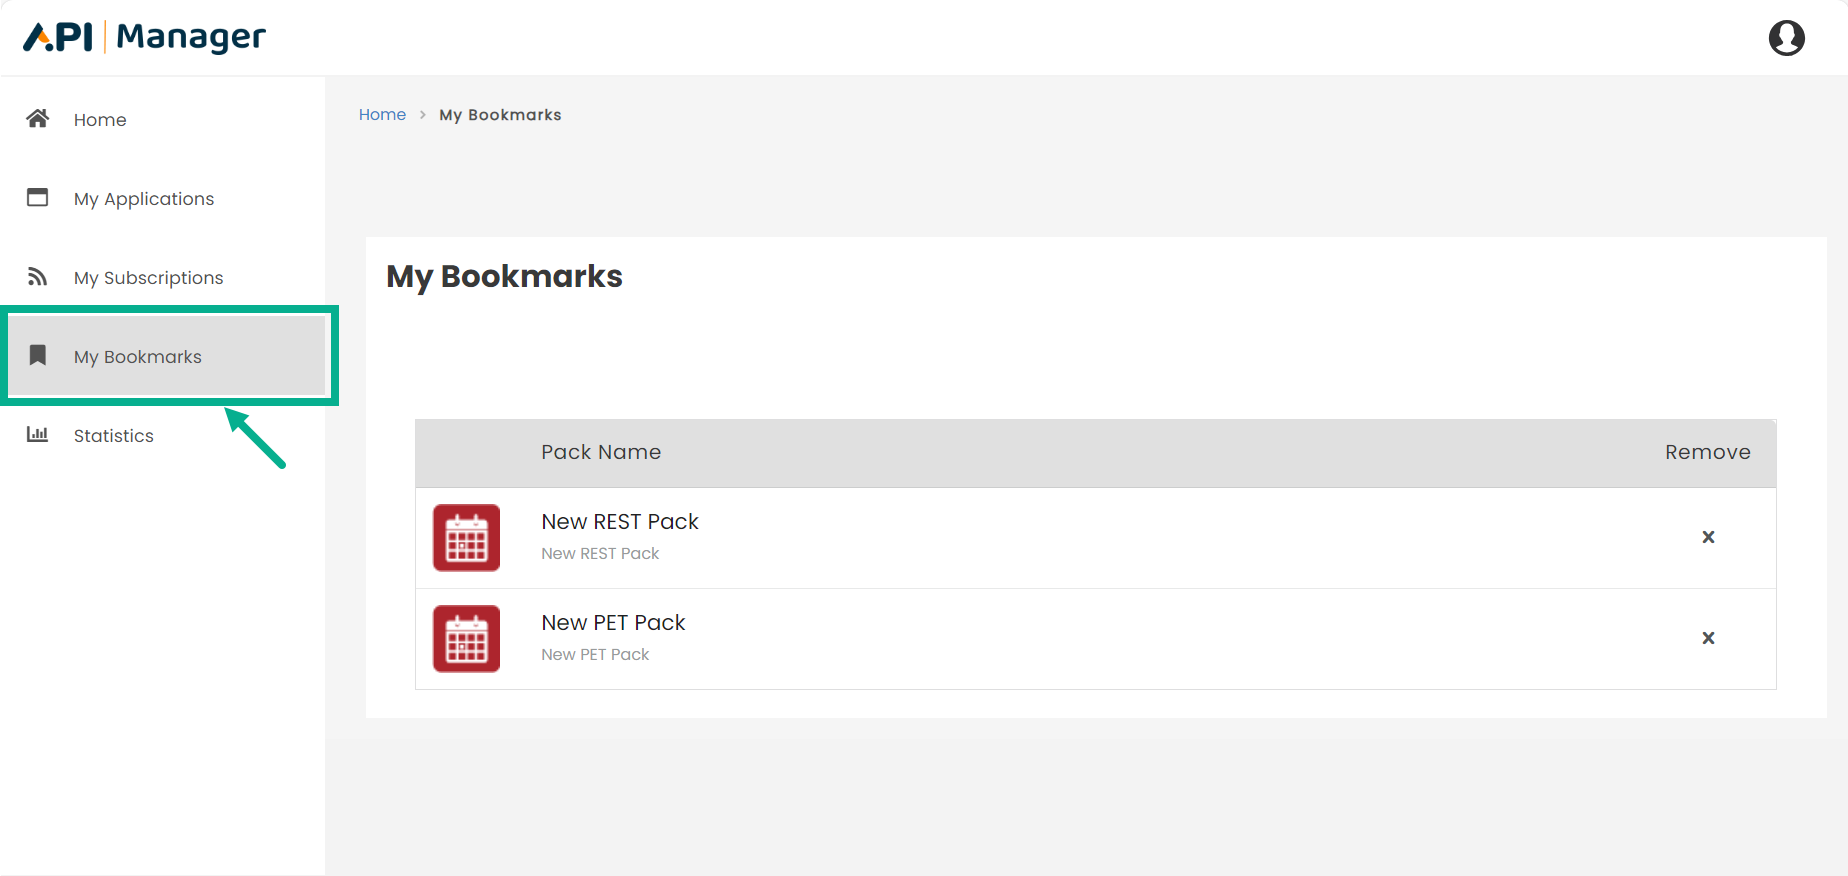The image size is (1848, 876).
Task: Remove the New REST Pack bookmark
Action: [x=1708, y=537]
